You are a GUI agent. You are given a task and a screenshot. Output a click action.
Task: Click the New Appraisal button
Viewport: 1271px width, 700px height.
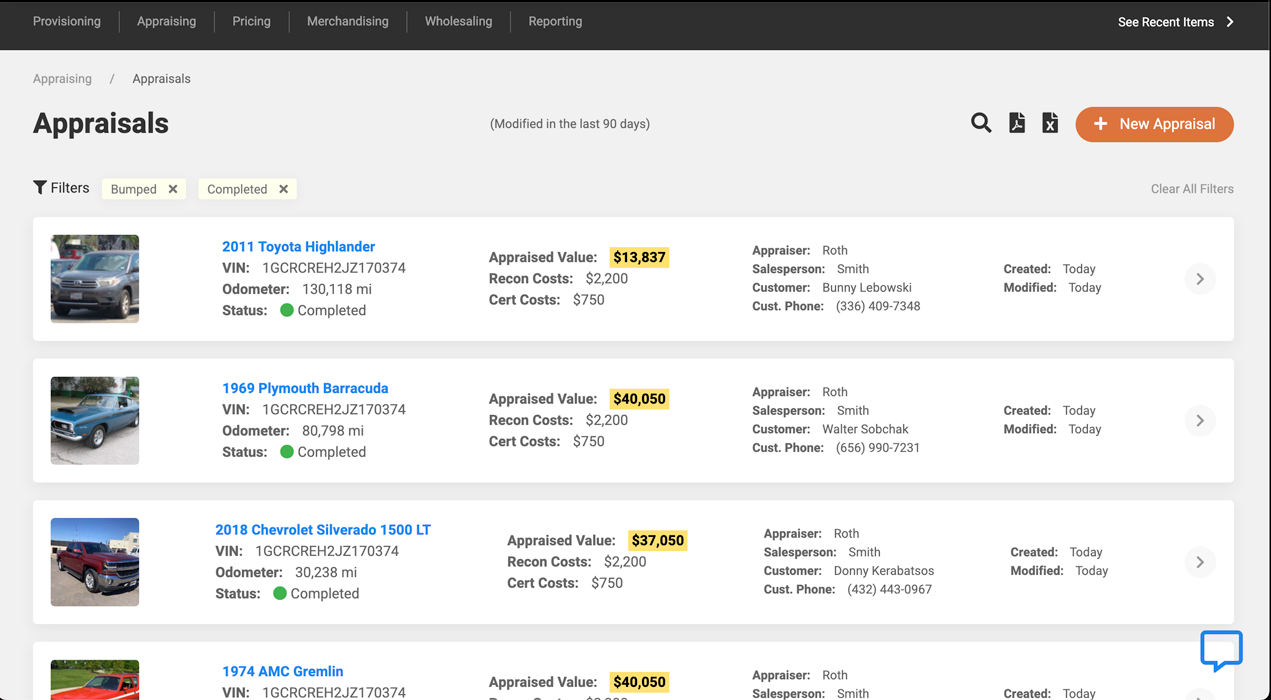pyautogui.click(x=1154, y=124)
